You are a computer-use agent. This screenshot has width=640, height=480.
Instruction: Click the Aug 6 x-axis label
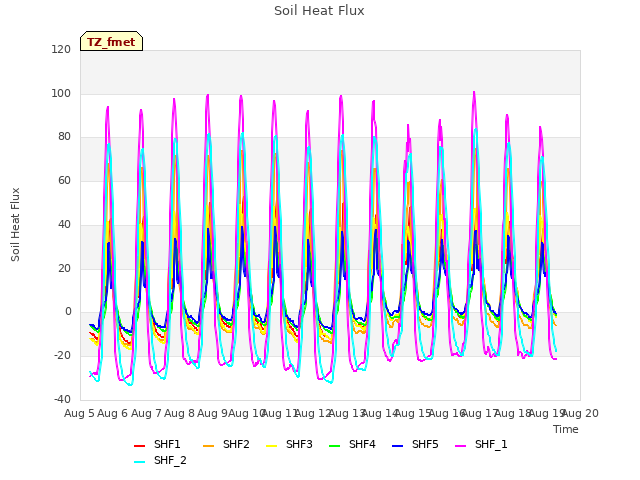point(113,413)
